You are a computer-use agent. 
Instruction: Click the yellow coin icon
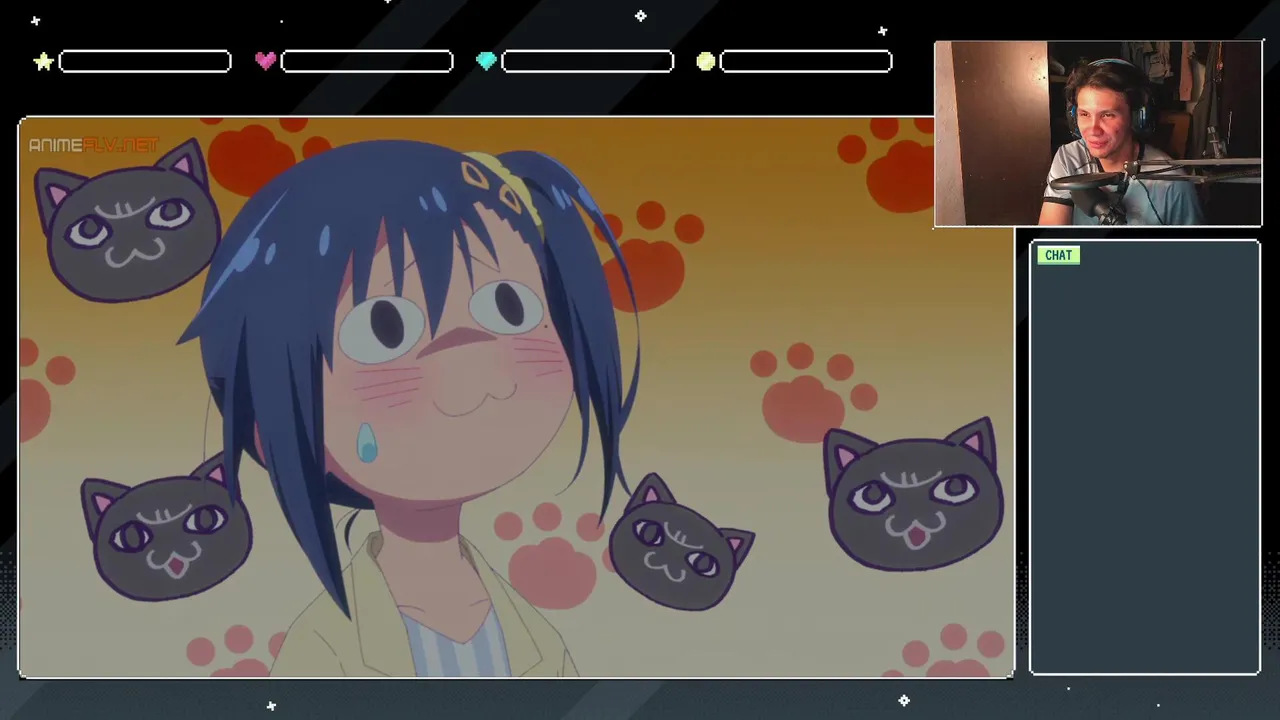tap(706, 62)
